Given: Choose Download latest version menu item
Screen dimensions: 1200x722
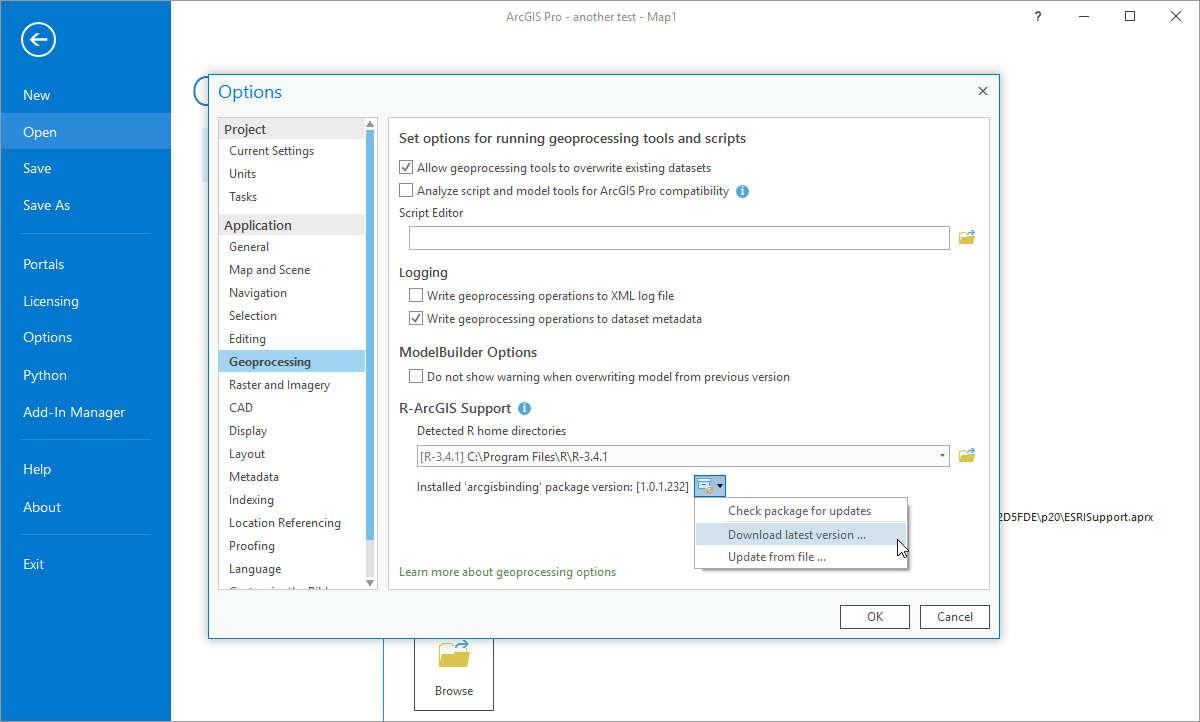Looking at the screenshot, I should click(799, 535).
